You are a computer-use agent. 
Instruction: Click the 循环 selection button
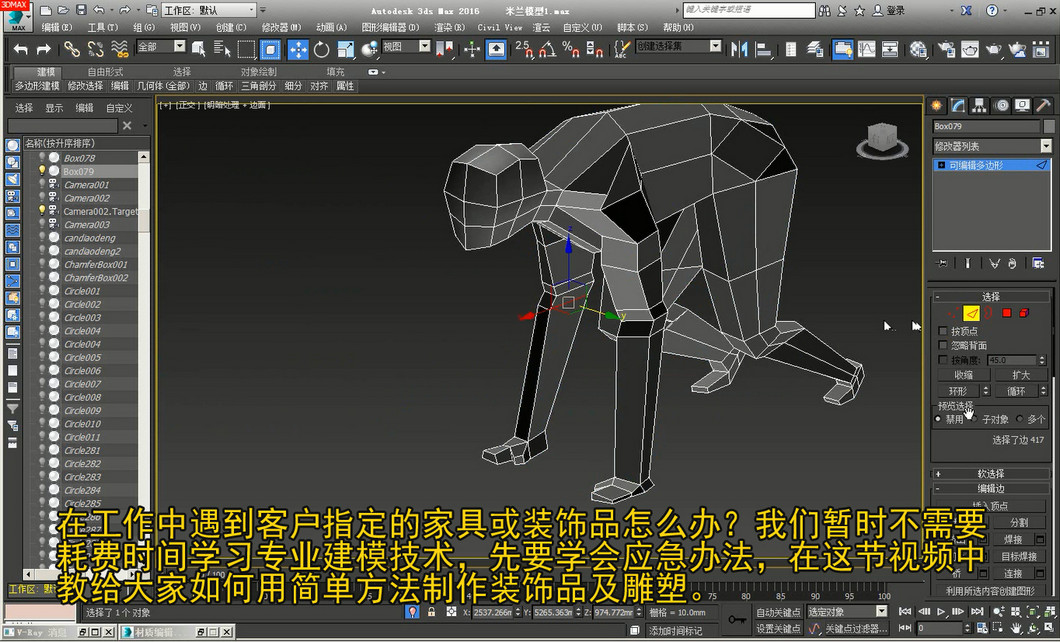(x=1016, y=391)
